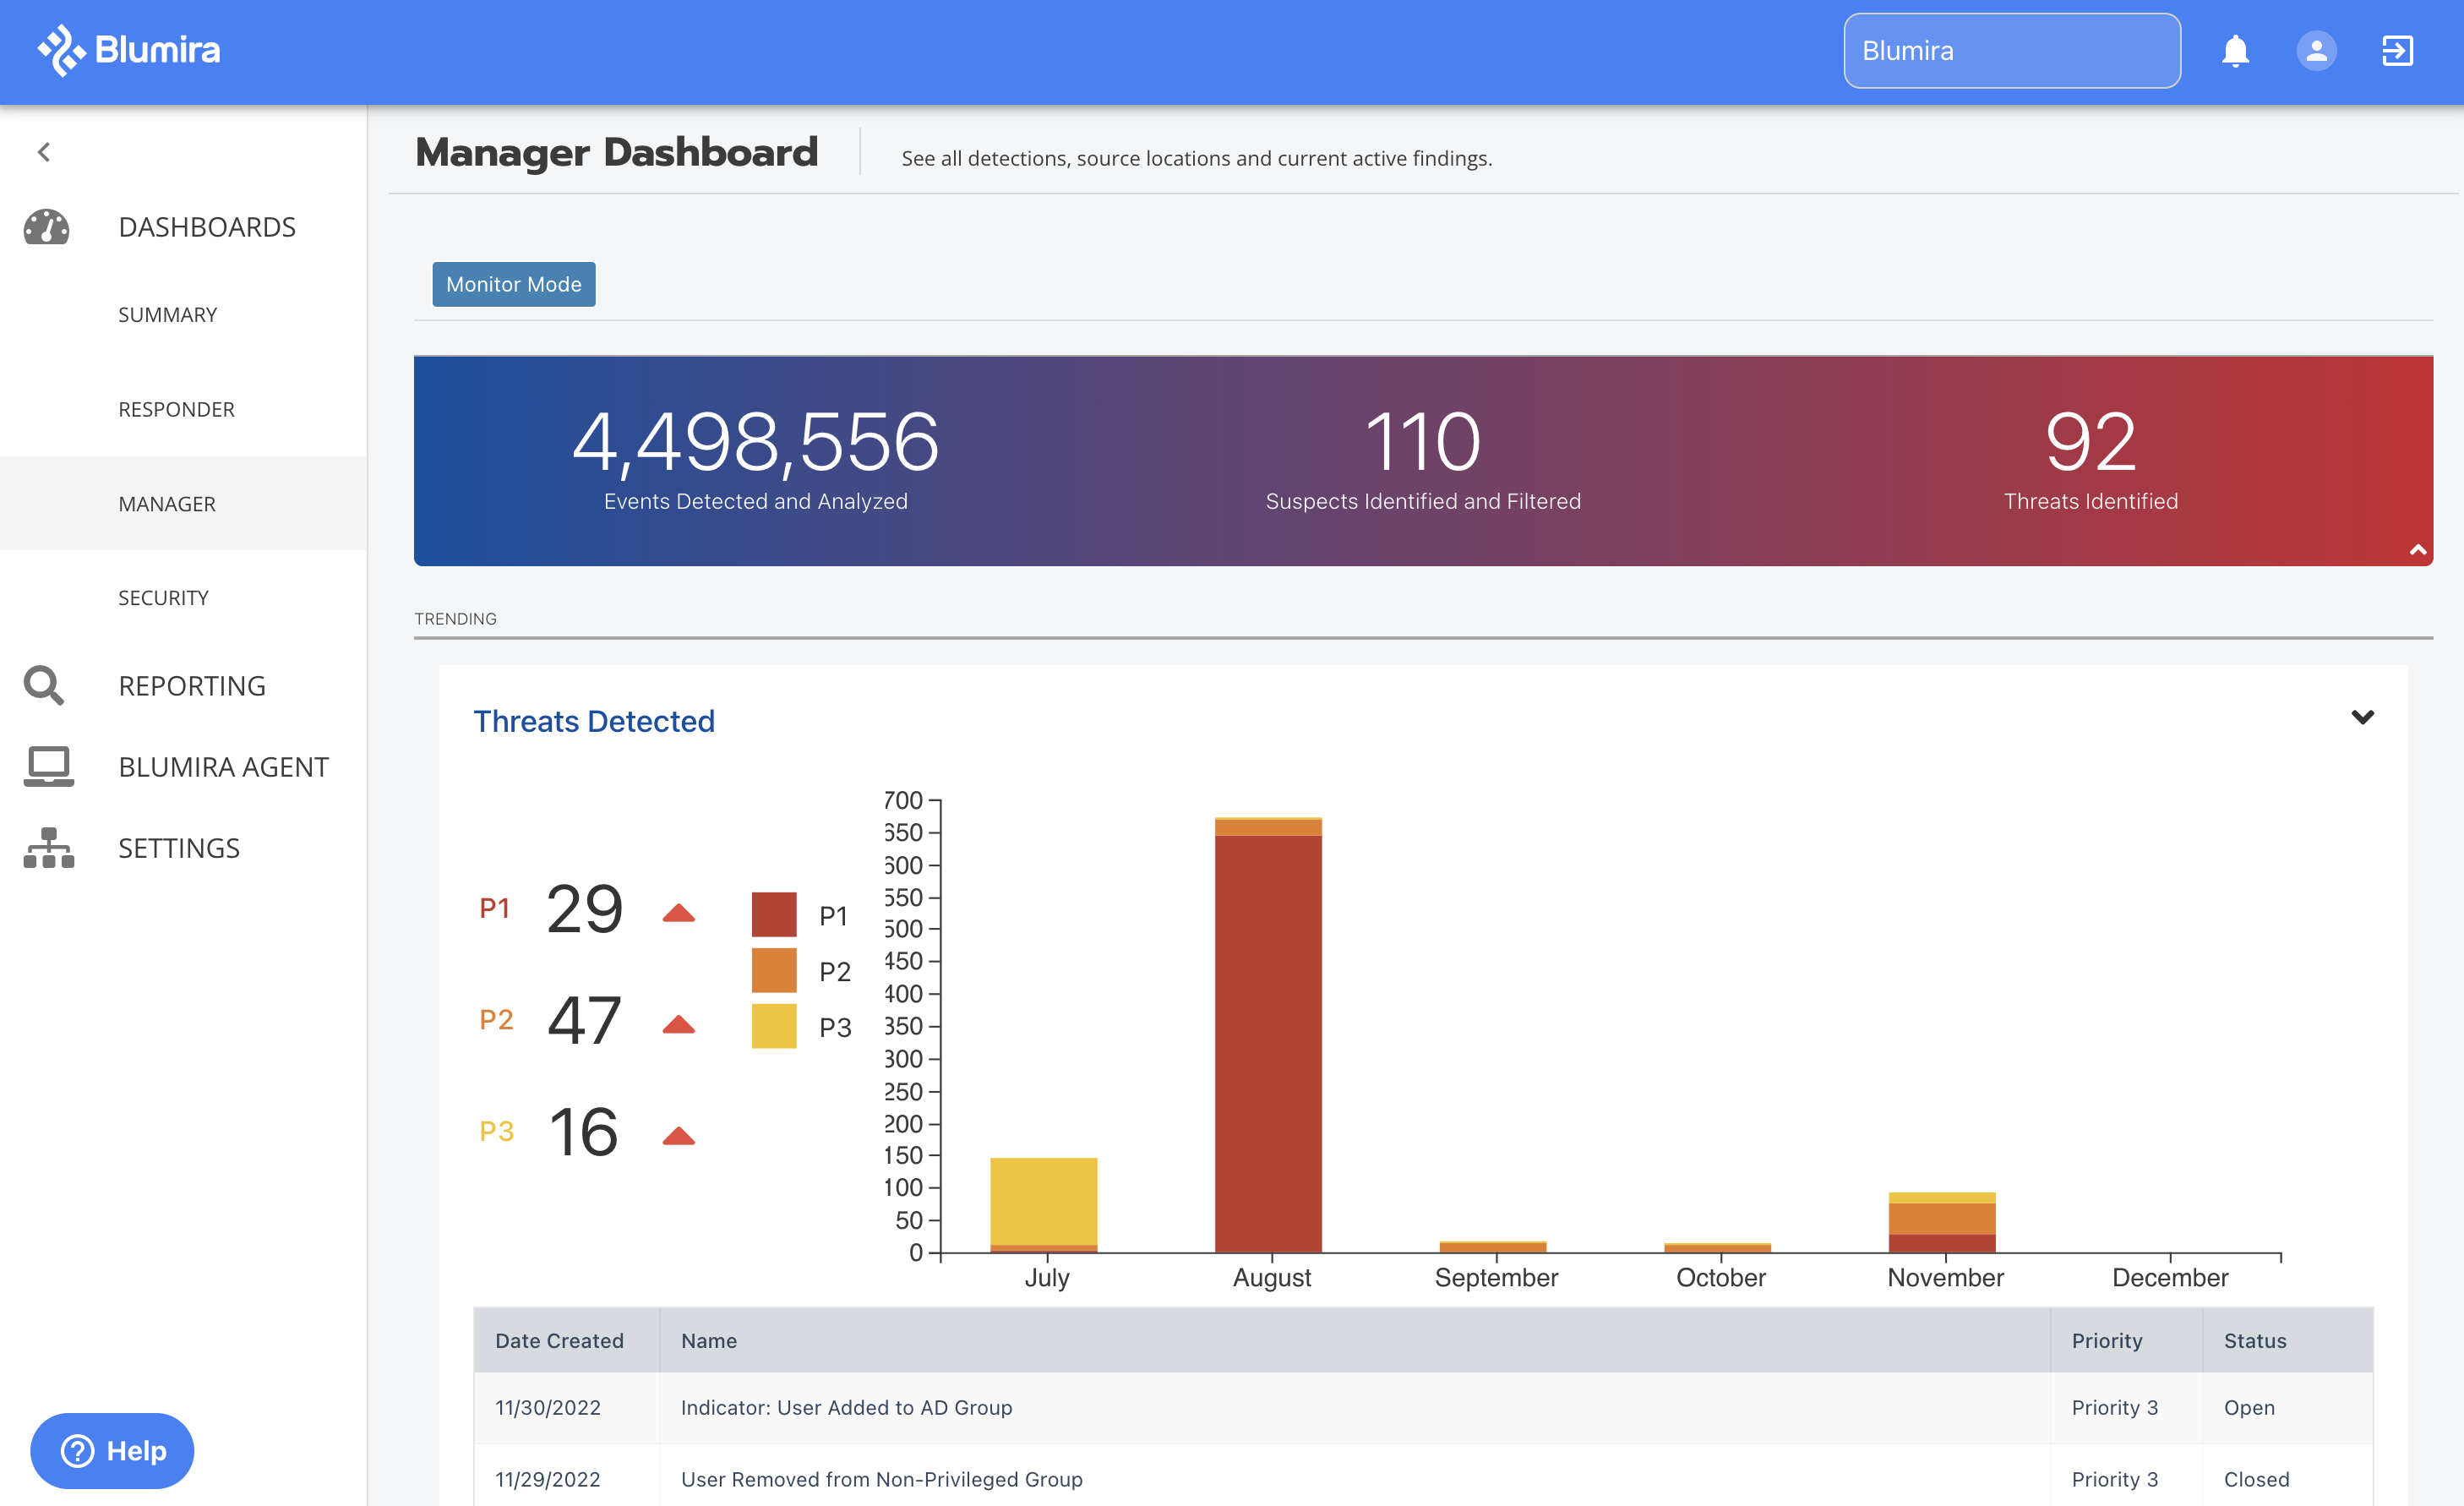The width and height of the screenshot is (2464, 1506).
Task: Click the notifications bell icon
Action: click(x=2235, y=51)
